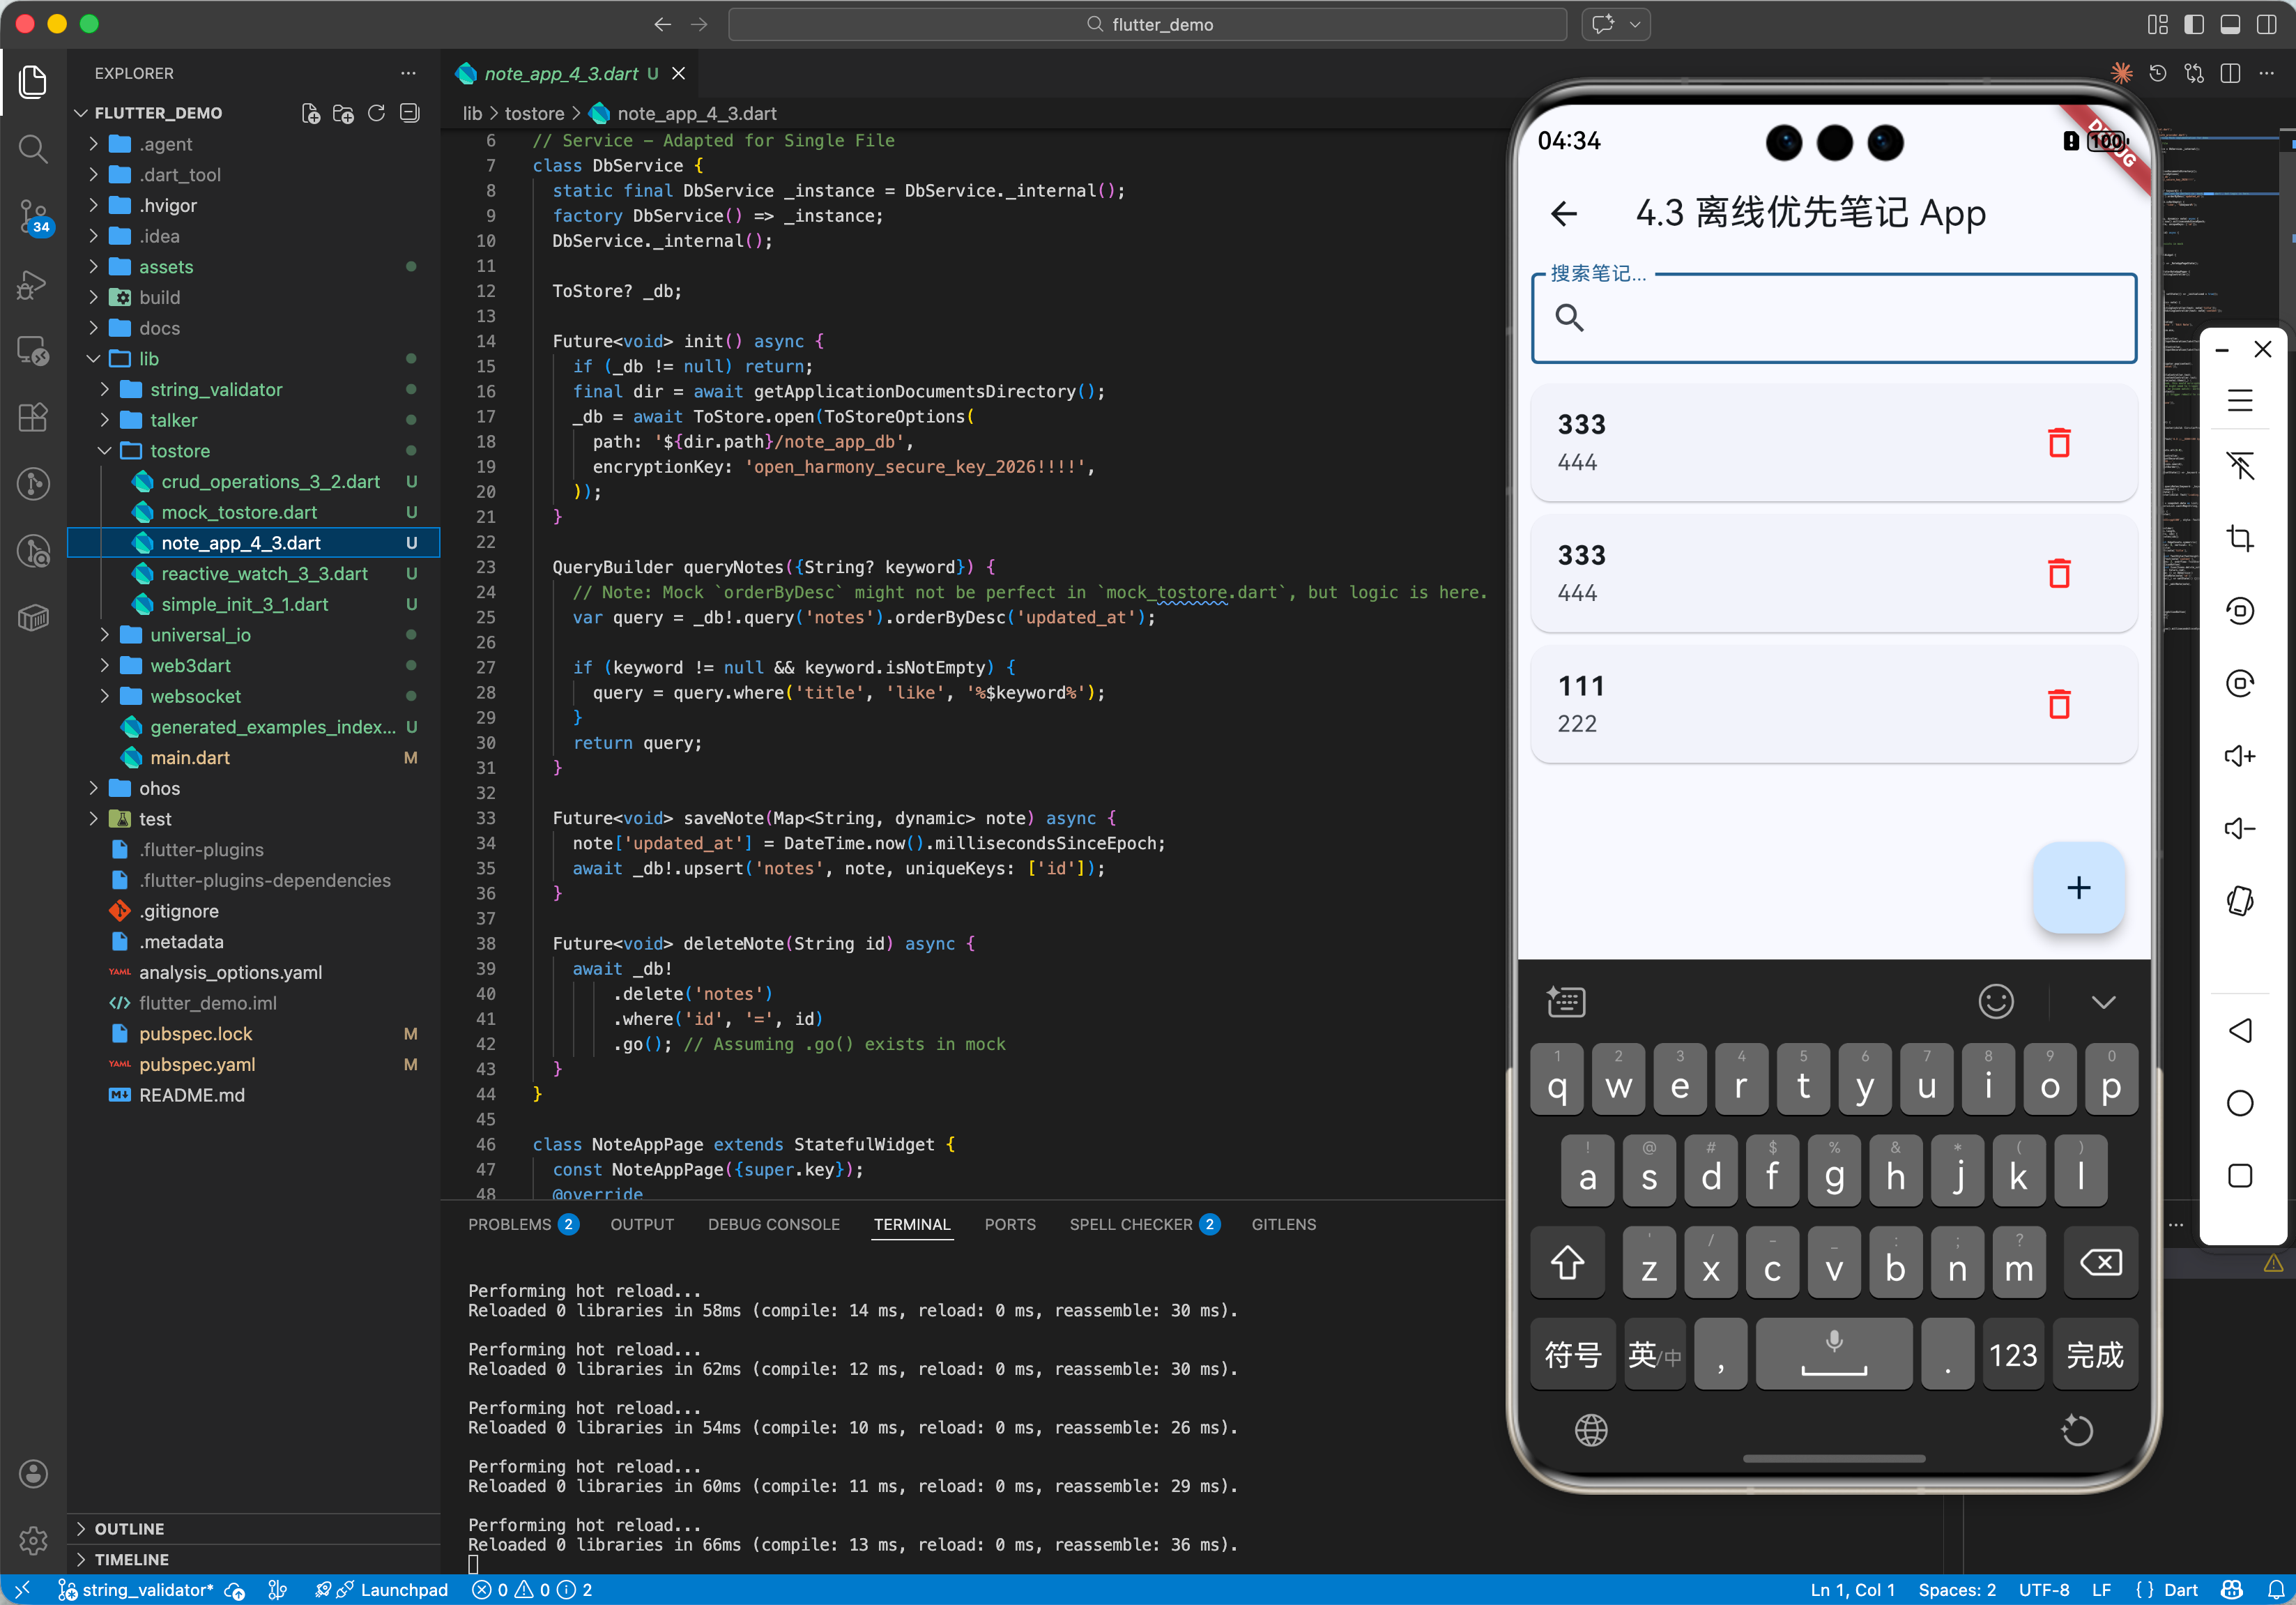
Task: Open the Search view in activity bar
Action: point(33,148)
